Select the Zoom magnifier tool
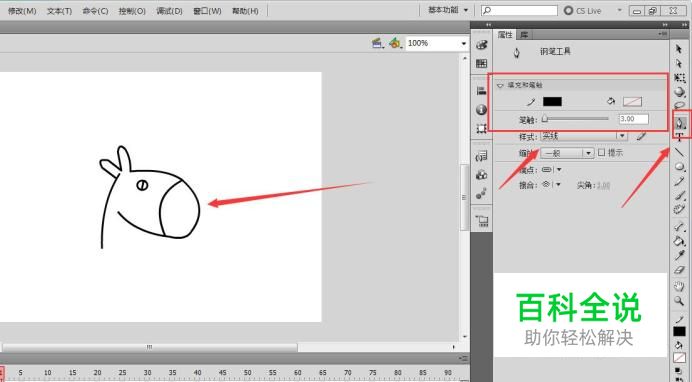 coord(679,301)
